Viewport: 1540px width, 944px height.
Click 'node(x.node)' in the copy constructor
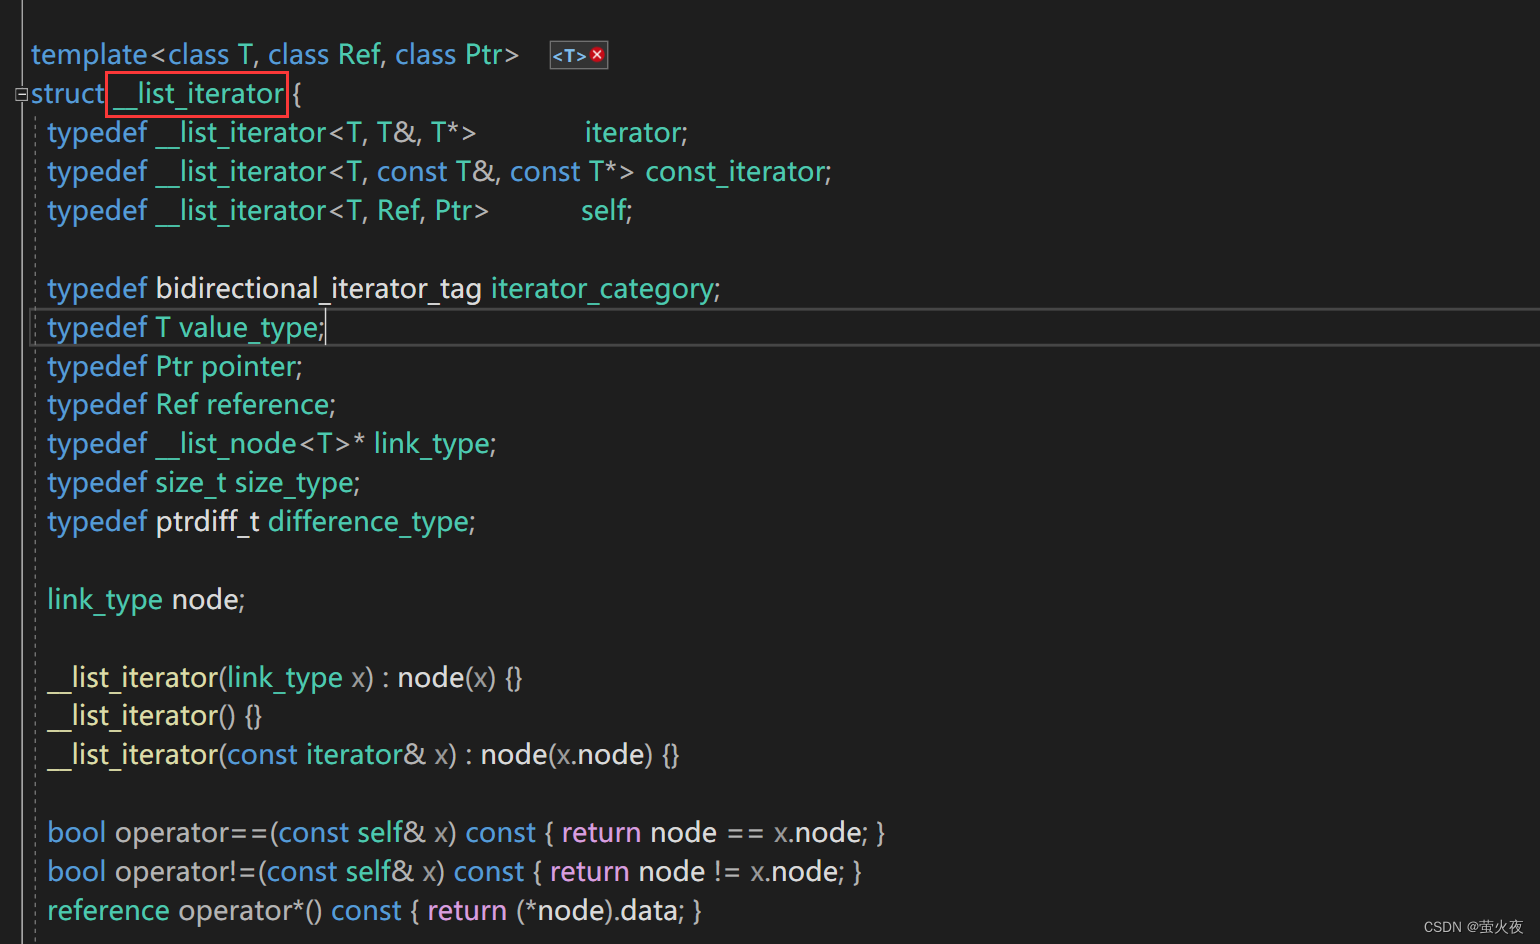click(566, 755)
